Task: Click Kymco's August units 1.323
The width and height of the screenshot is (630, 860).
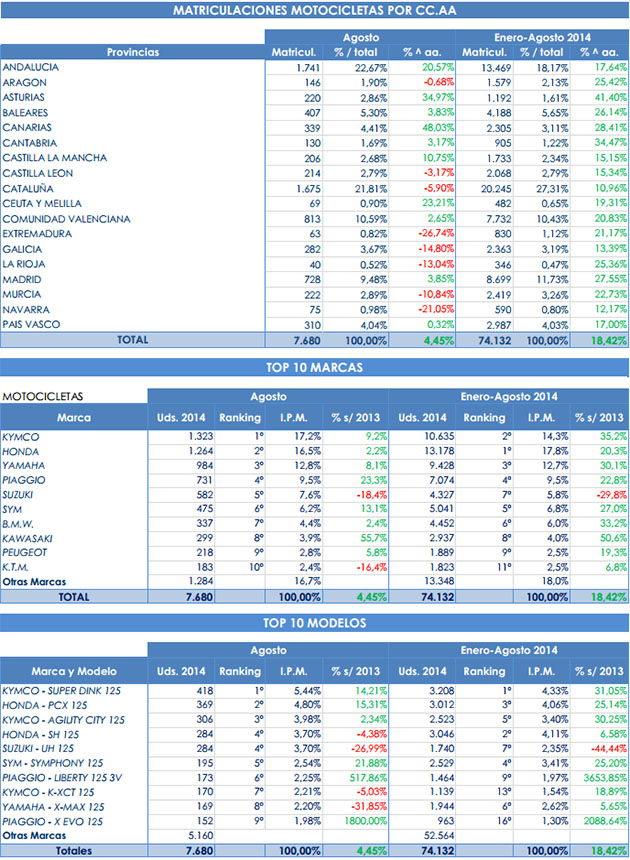Action: 201,437
